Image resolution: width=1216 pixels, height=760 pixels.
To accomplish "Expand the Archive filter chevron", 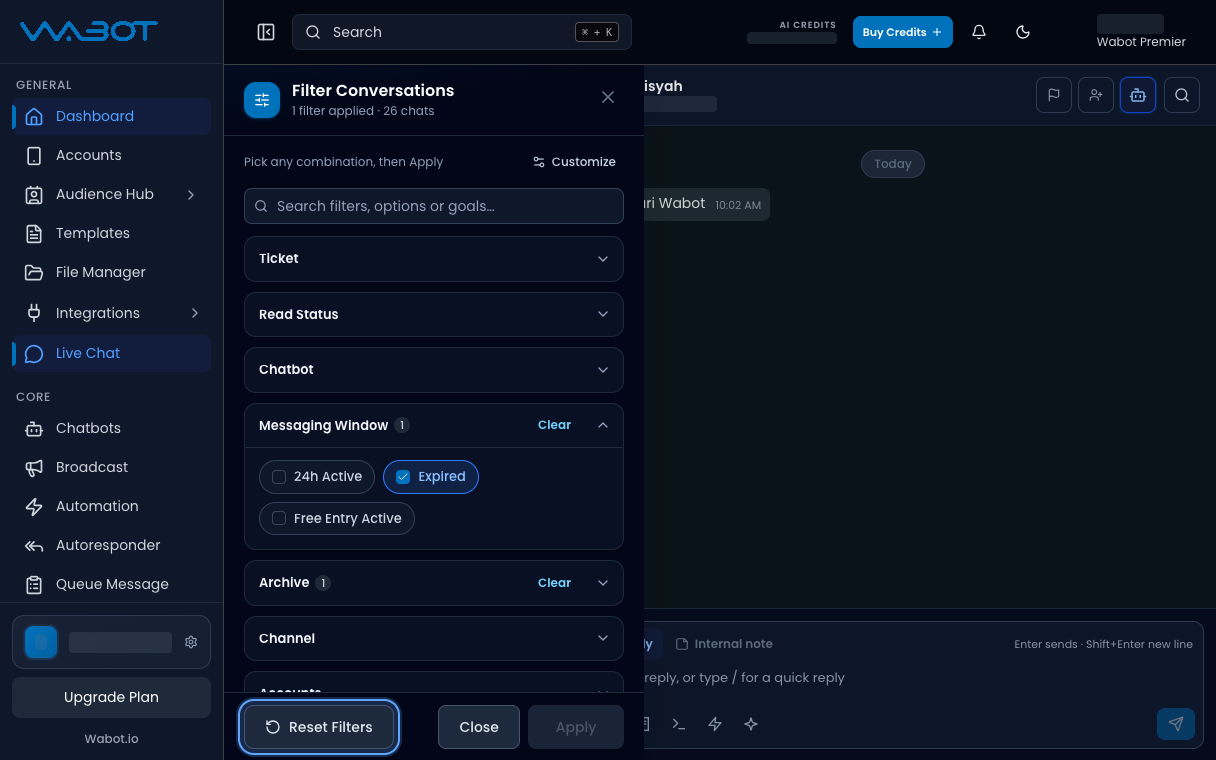I will (x=603, y=583).
